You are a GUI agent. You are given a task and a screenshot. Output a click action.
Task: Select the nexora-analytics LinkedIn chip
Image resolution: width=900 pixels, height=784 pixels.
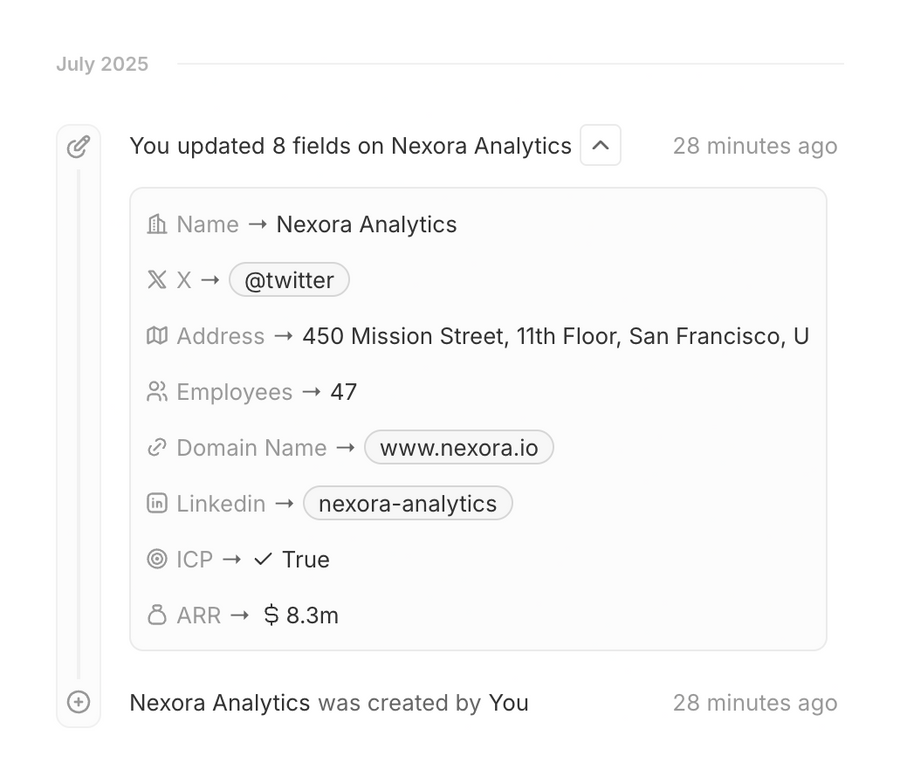click(x=408, y=504)
